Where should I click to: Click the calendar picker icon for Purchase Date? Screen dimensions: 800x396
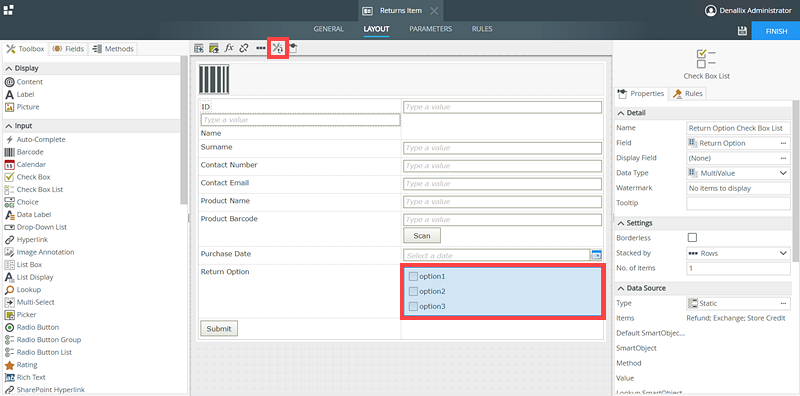[596, 255]
